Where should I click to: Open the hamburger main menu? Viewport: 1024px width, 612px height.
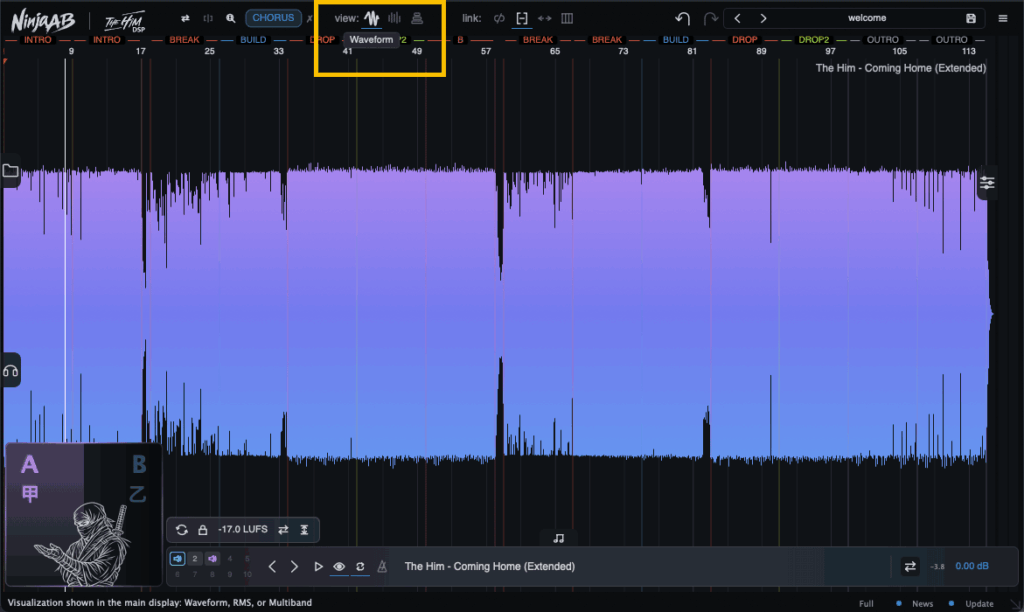coord(1003,18)
